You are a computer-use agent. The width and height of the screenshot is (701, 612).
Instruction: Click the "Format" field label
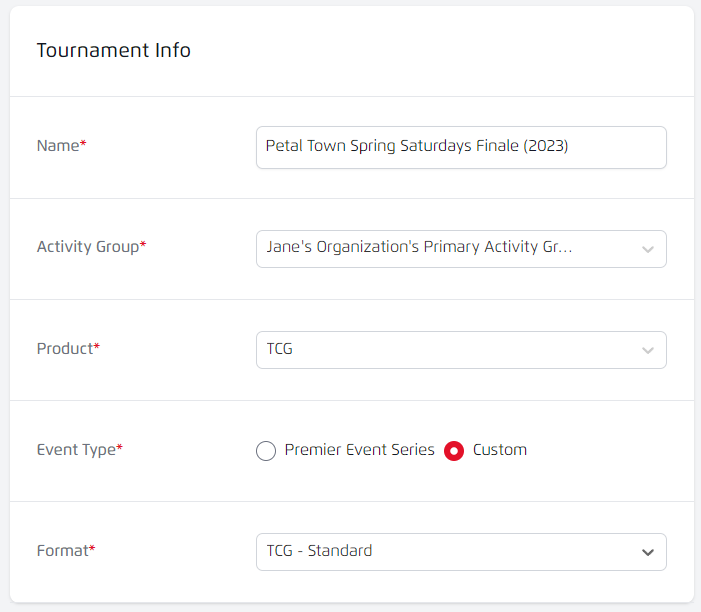coord(63,550)
